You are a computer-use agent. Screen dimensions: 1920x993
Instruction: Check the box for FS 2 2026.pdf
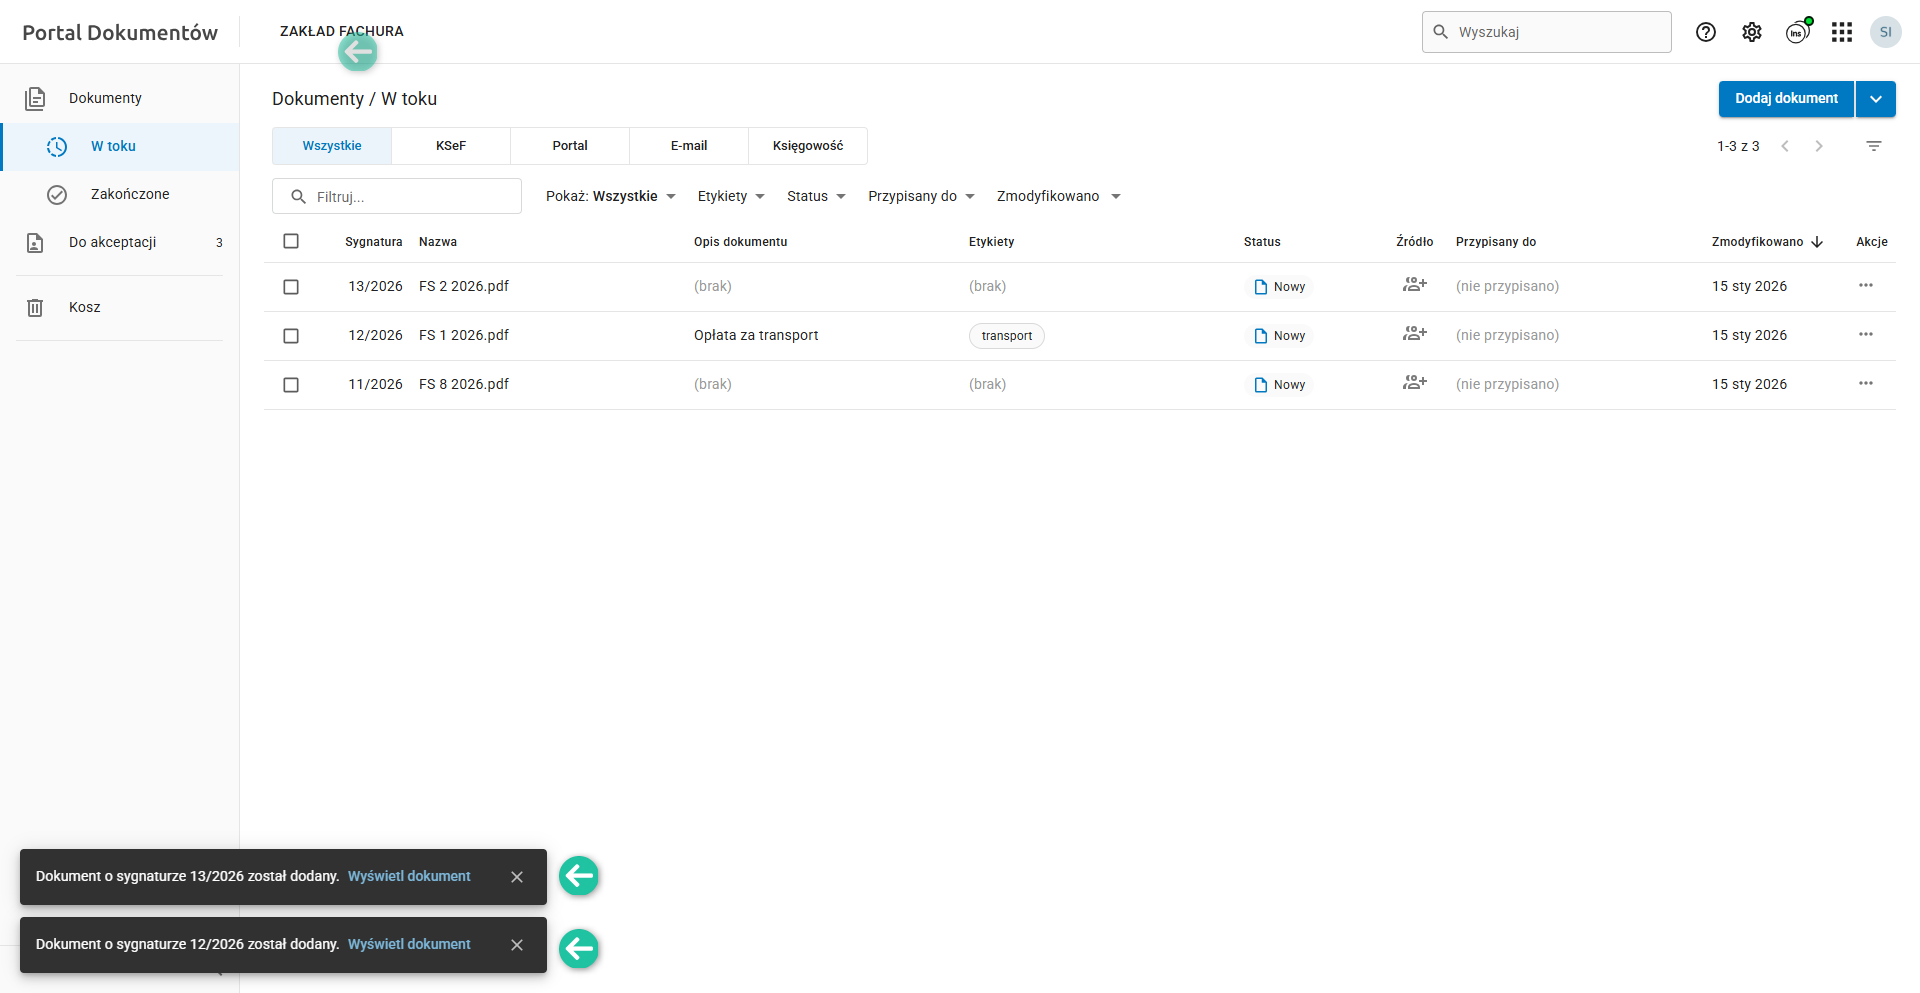(291, 287)
